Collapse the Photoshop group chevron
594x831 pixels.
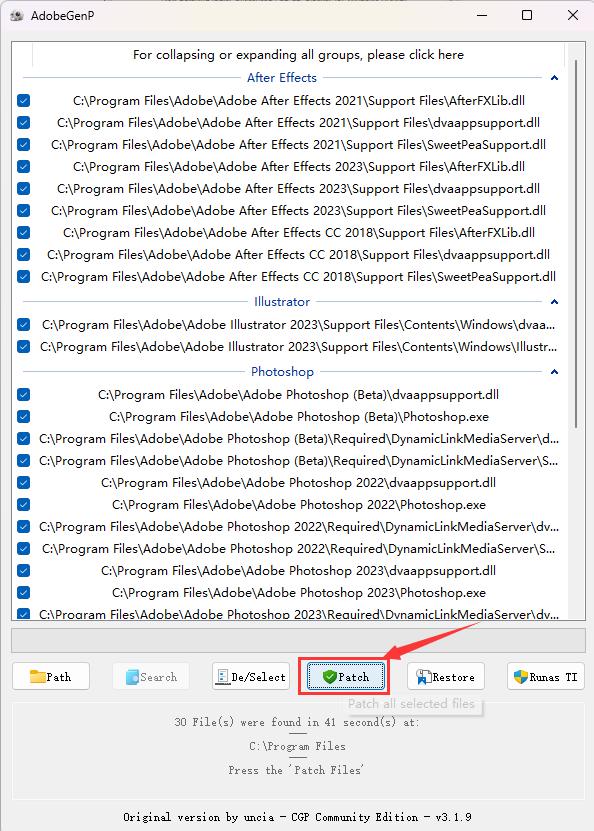(x=554, y=372)
